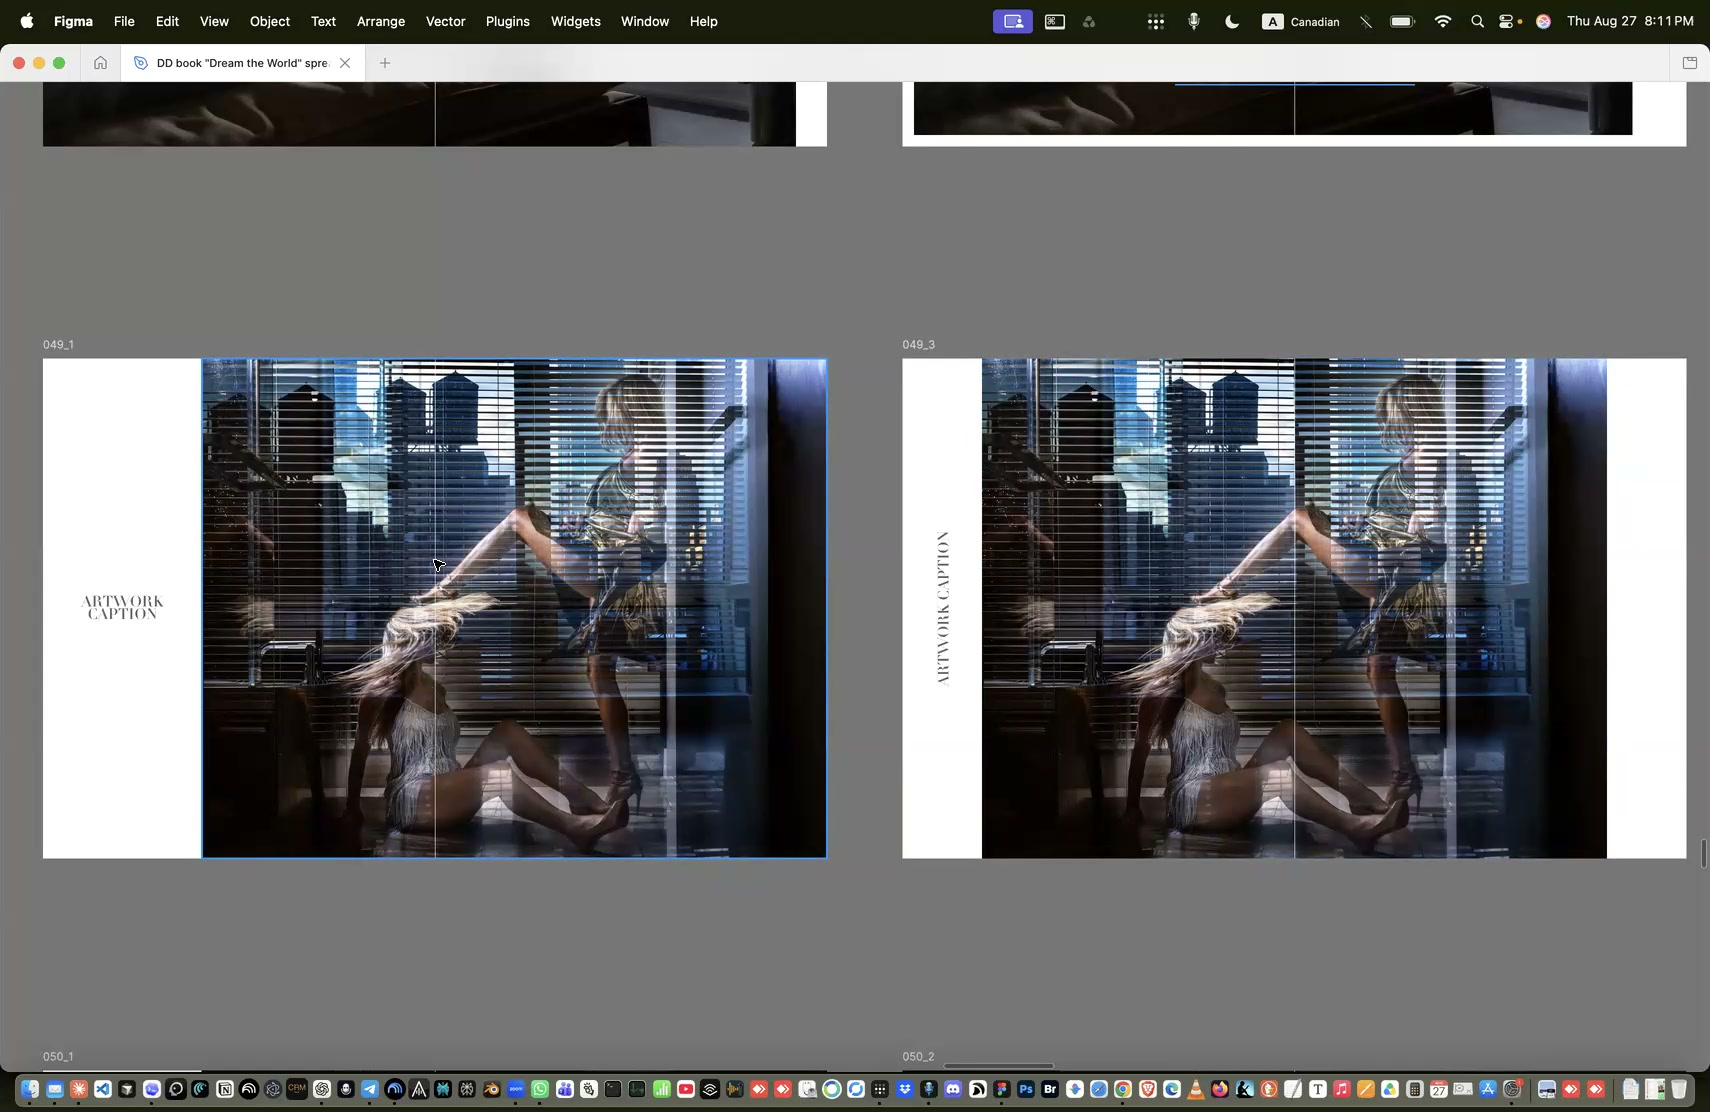Open the Plugins menu
The image size is (1710, 1112).
[x=508, y=21]
